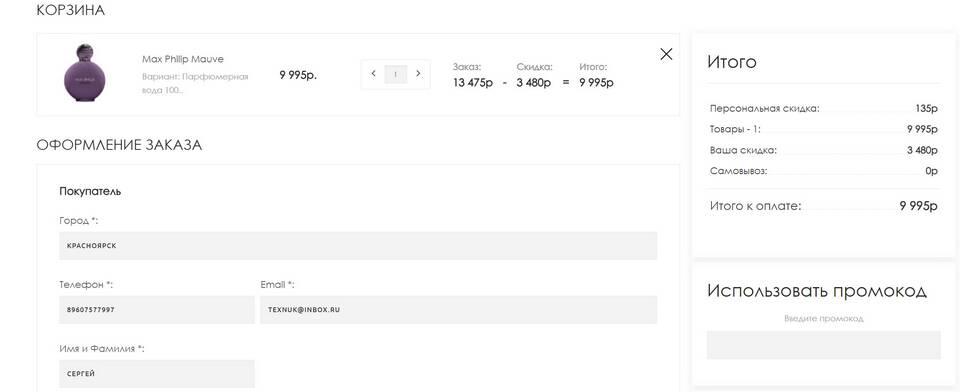
Task: Edit the email field texnuk@inbox.ru
Action: click(459, 310)
